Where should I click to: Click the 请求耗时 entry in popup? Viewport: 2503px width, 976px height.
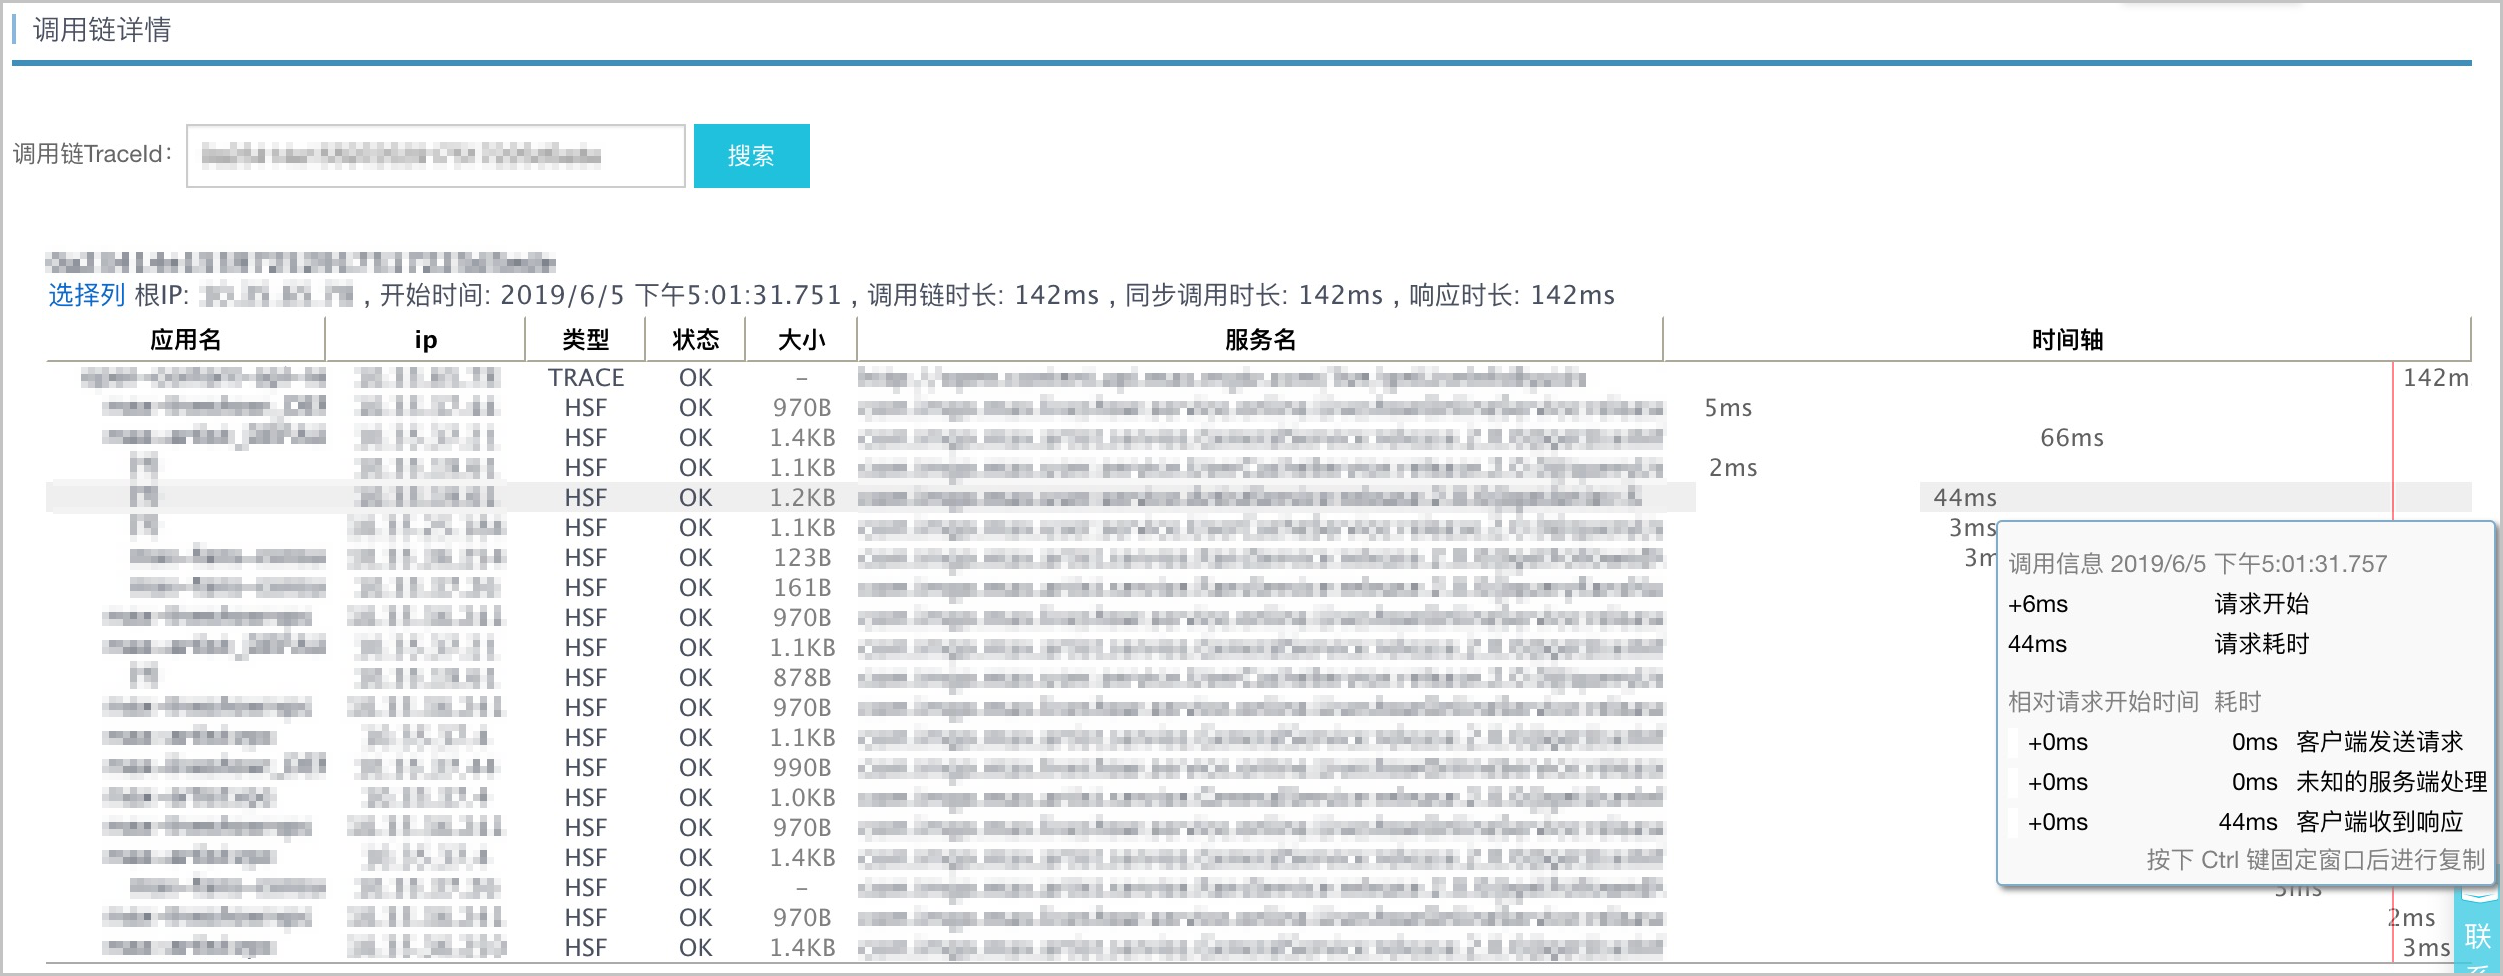(x=2262, y=644)
